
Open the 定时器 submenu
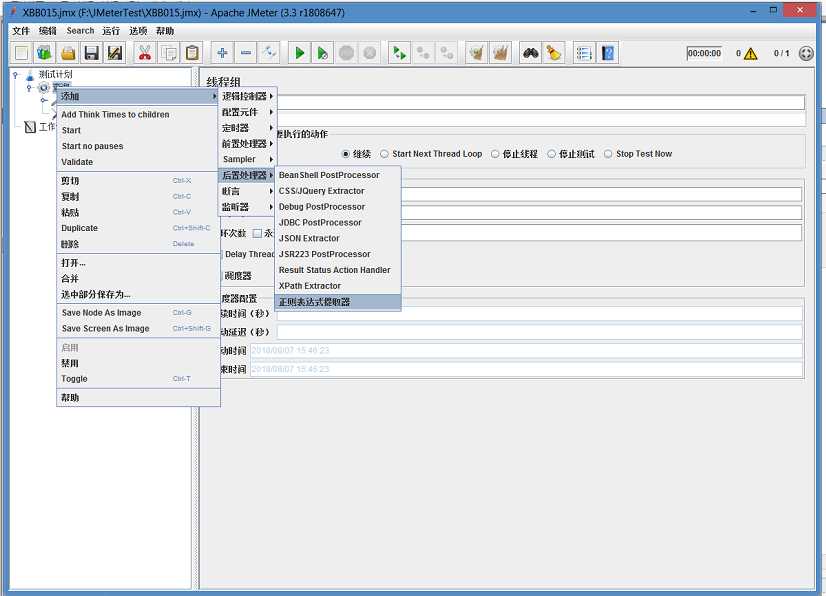click(x=248, y=128)
